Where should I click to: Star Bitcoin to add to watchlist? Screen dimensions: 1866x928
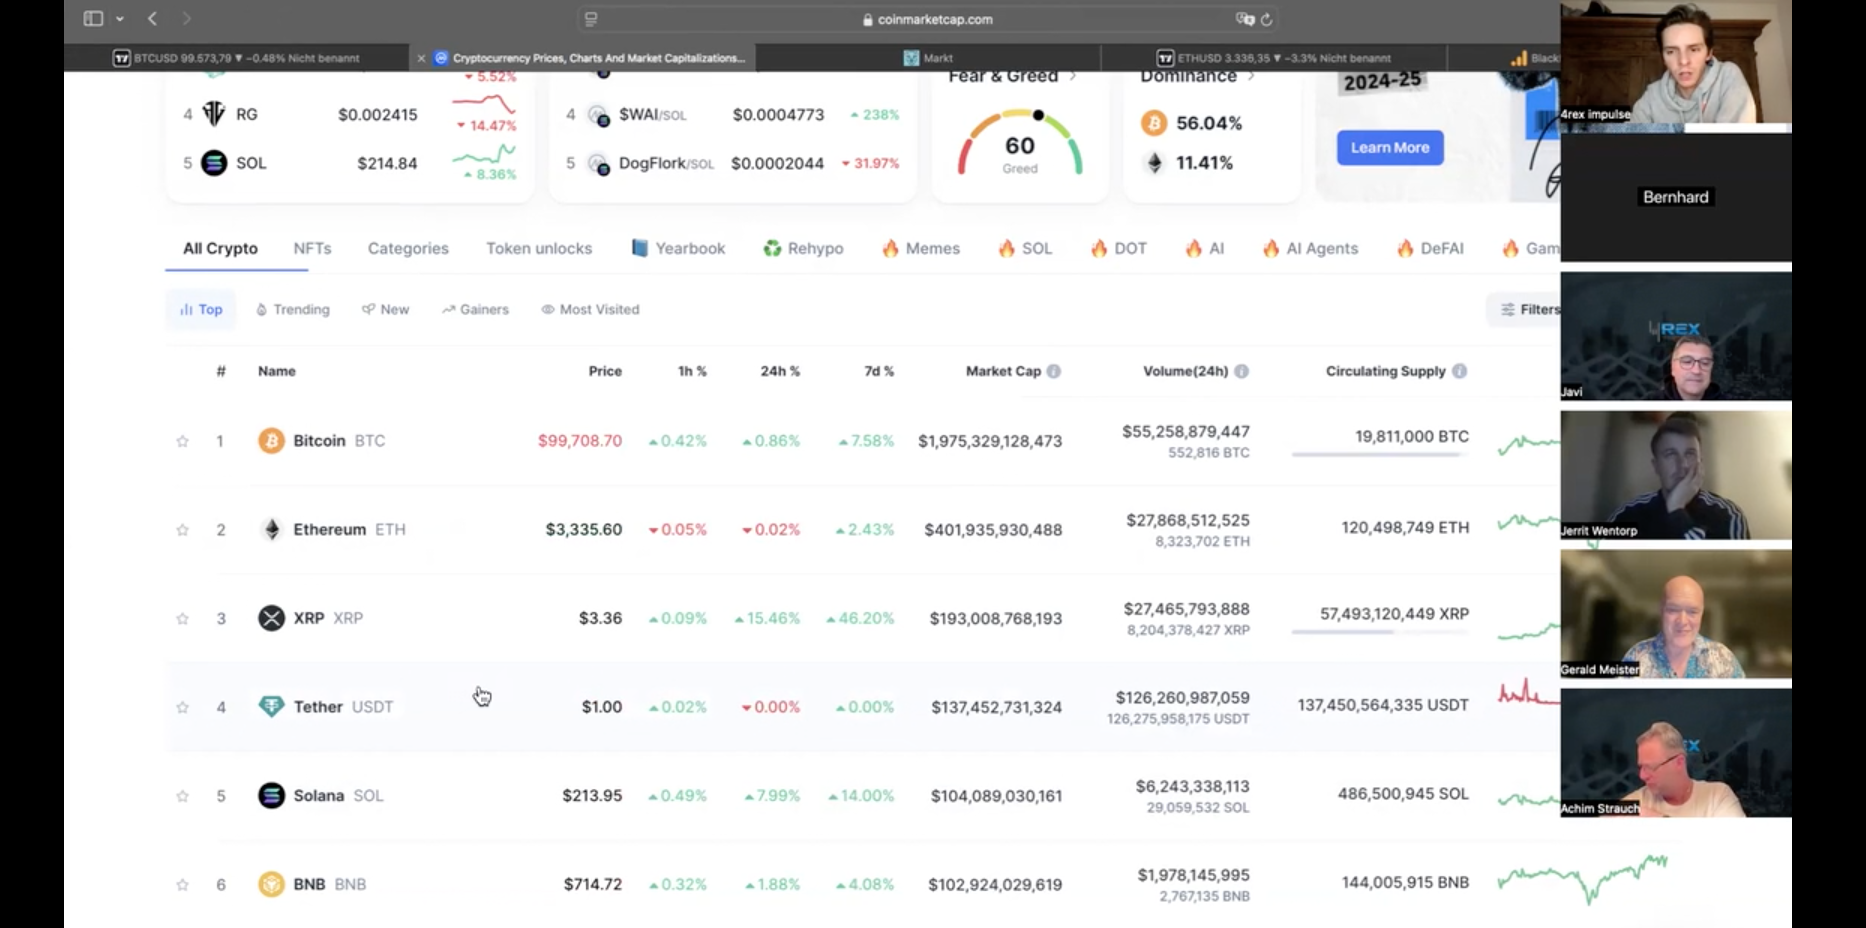click(x=182, y=441)
